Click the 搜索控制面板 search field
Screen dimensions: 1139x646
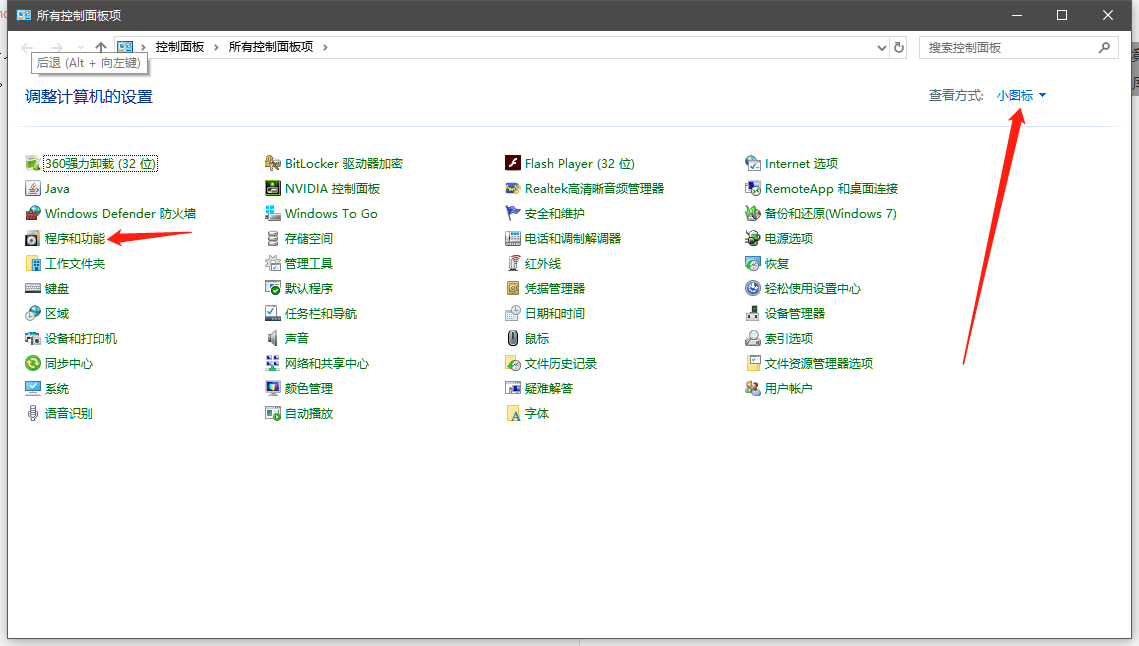(x=1018, y=48)
